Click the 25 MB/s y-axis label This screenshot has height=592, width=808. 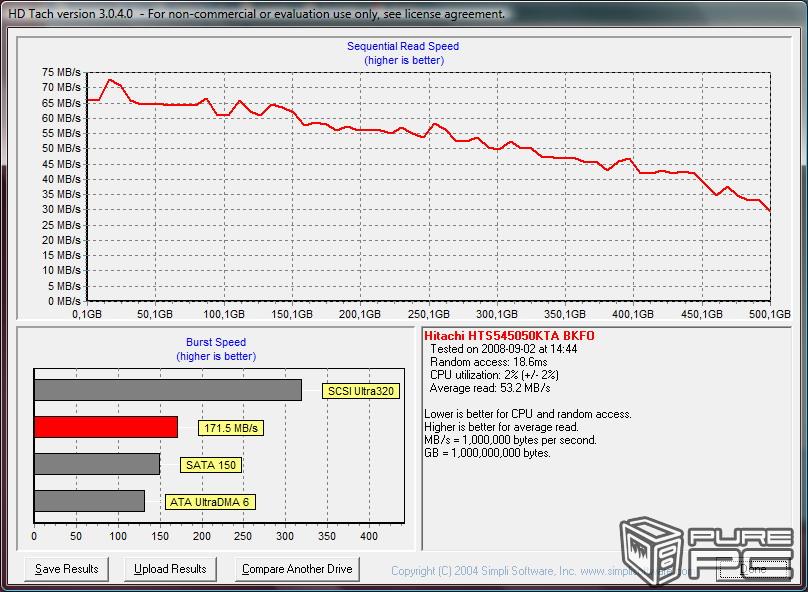[61, 225]
